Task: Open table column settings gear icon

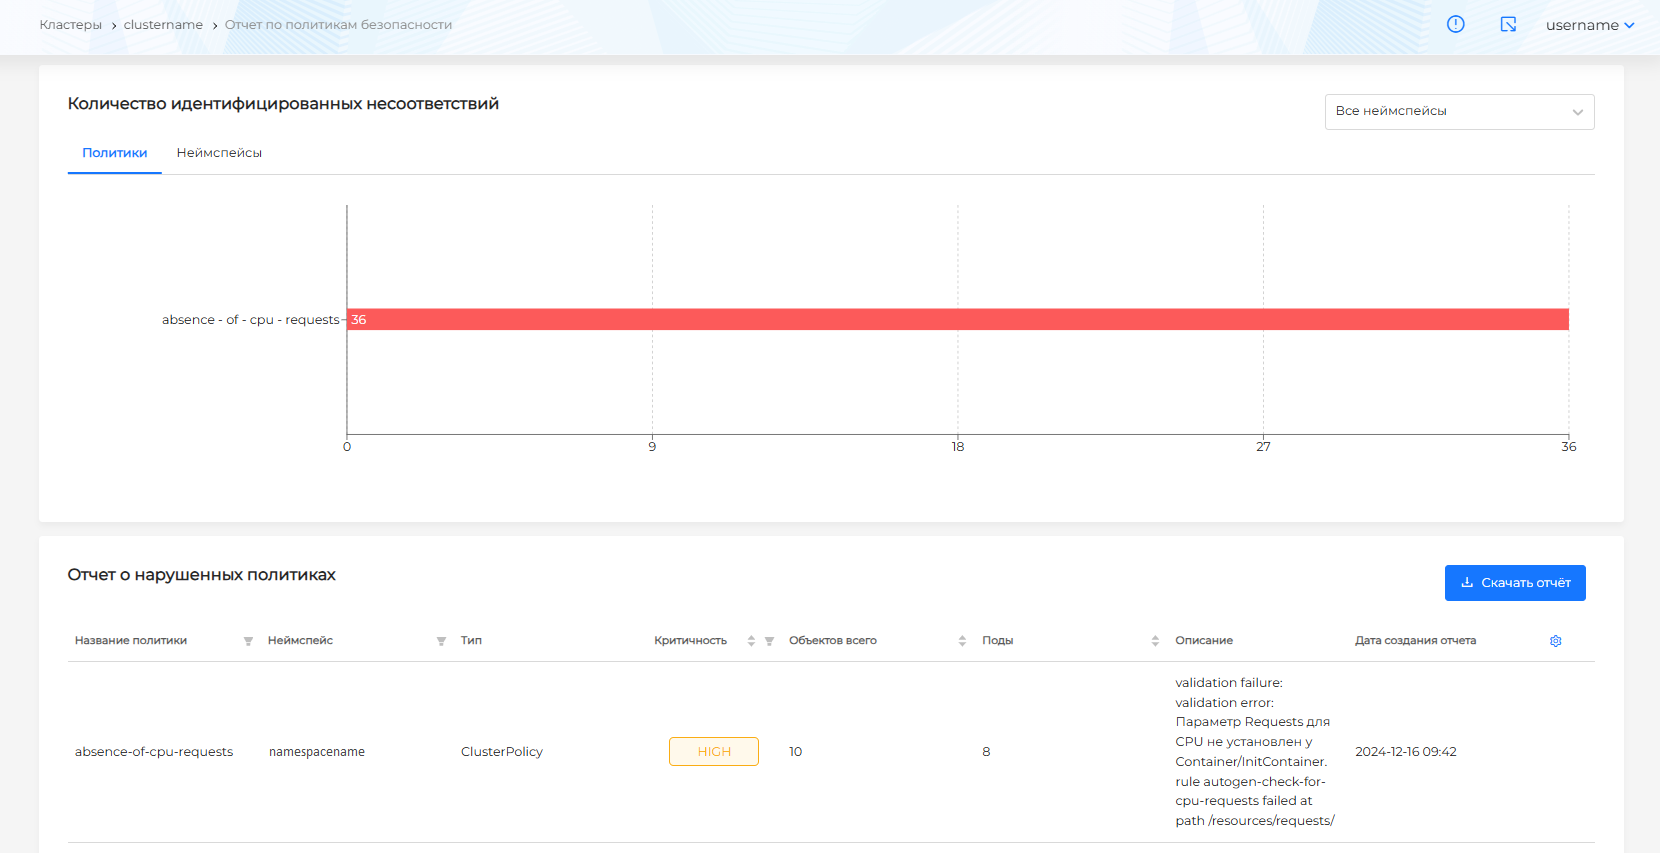Action: pos(1555,641)
